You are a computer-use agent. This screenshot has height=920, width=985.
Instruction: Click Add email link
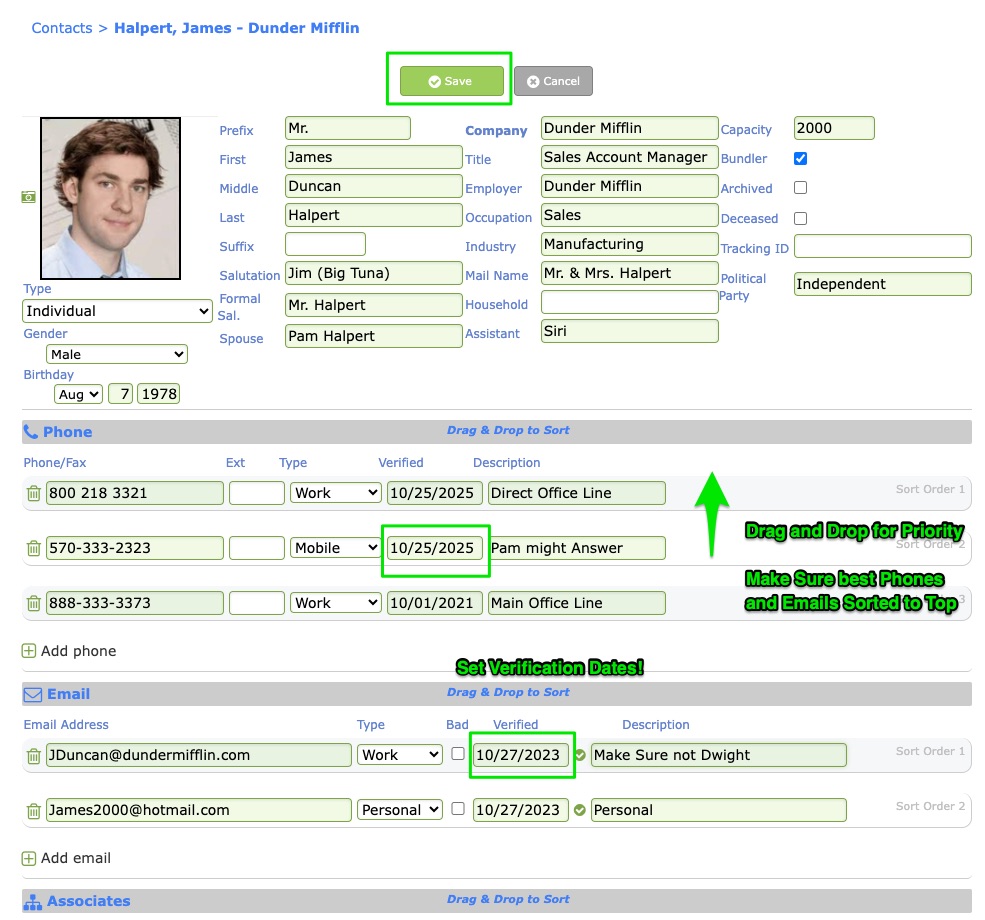(75, 858)
